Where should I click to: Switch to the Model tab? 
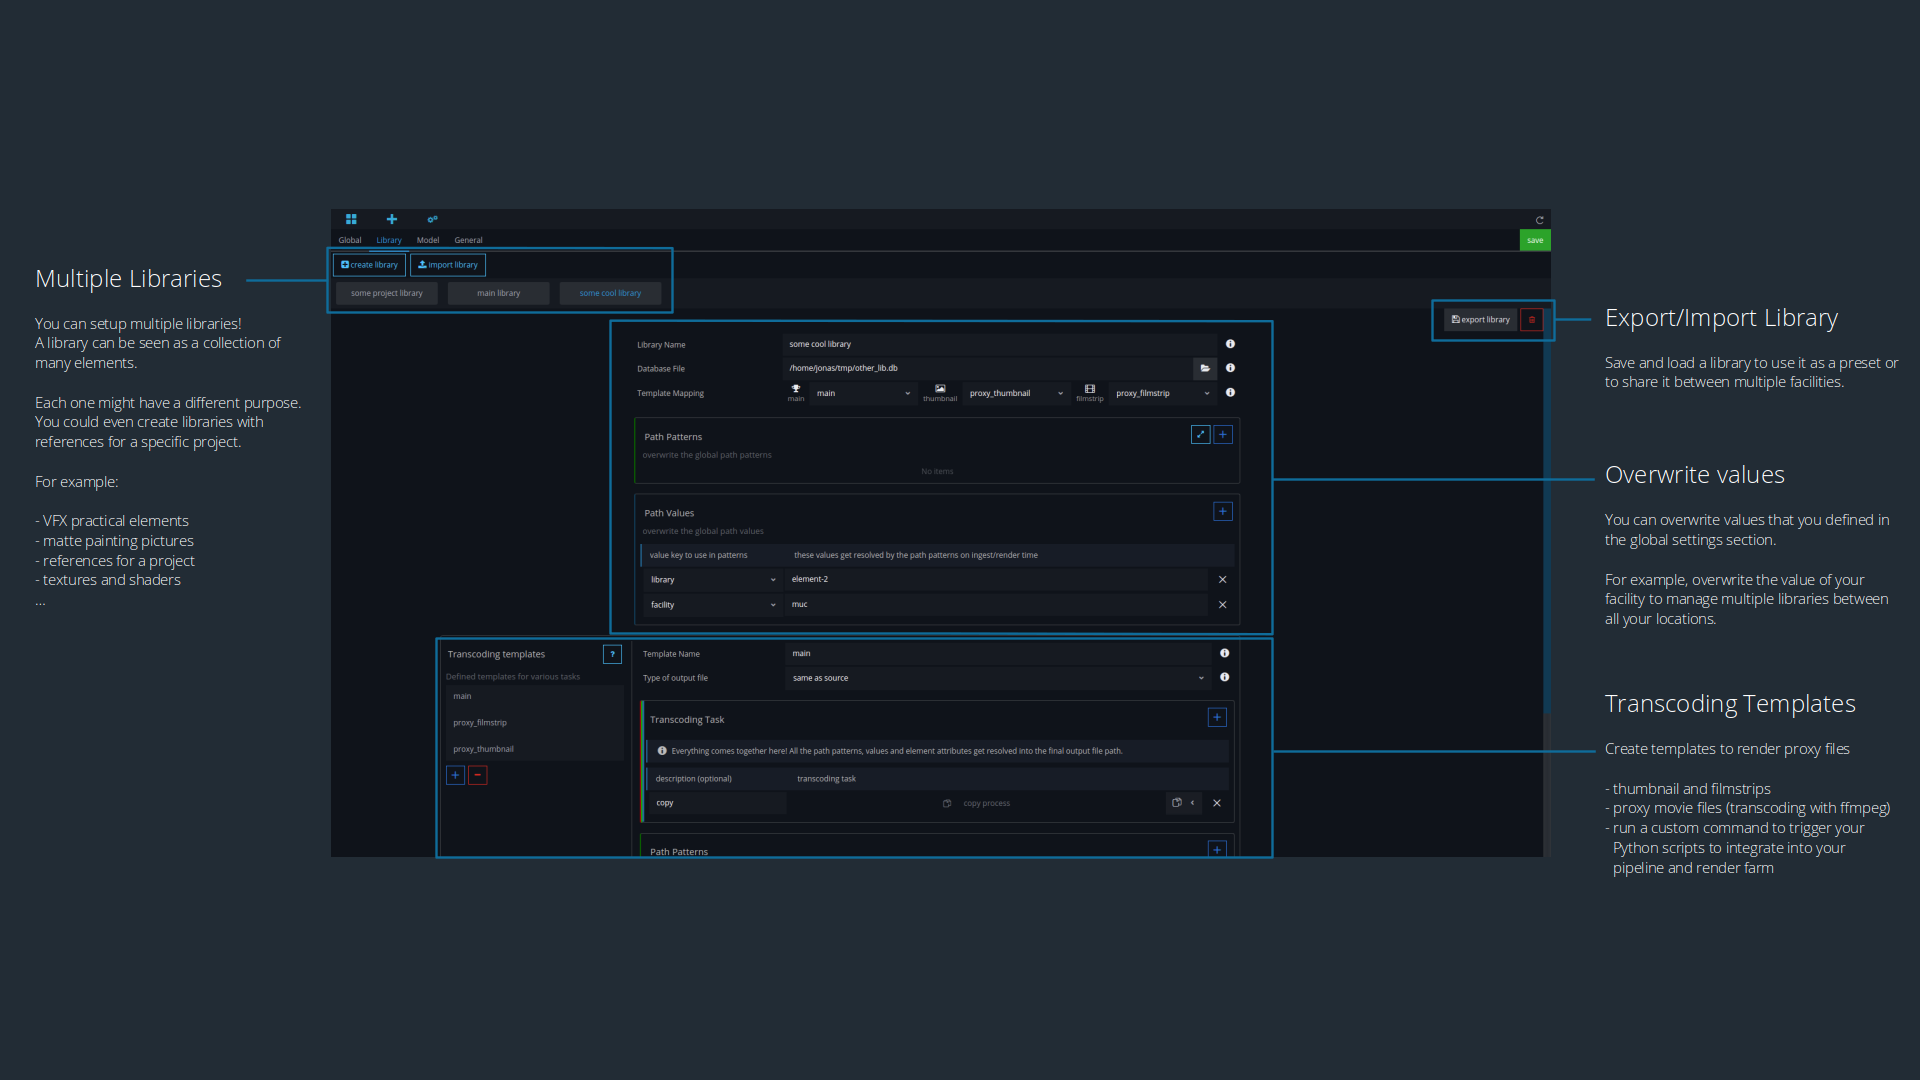[428, 240]
